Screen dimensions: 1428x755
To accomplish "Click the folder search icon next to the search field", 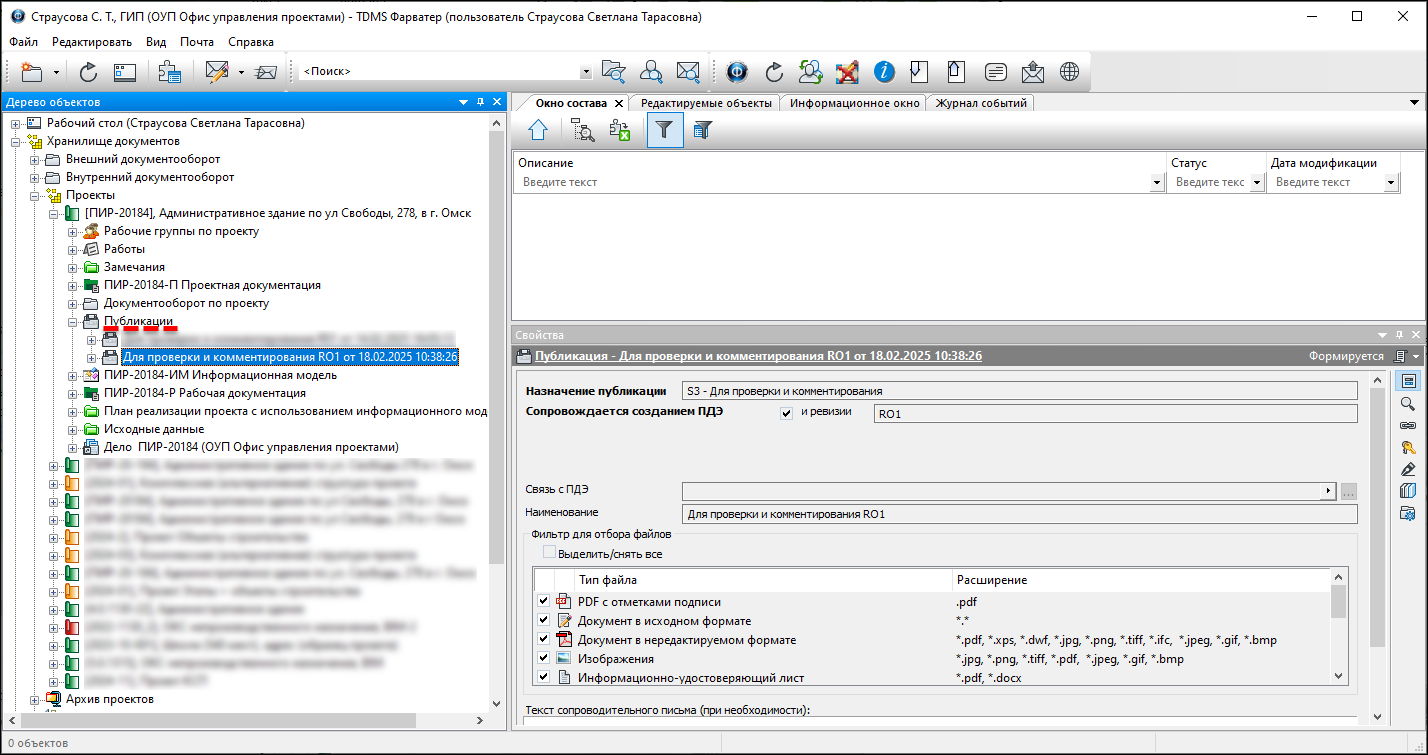I will click(x=613, y=72).
